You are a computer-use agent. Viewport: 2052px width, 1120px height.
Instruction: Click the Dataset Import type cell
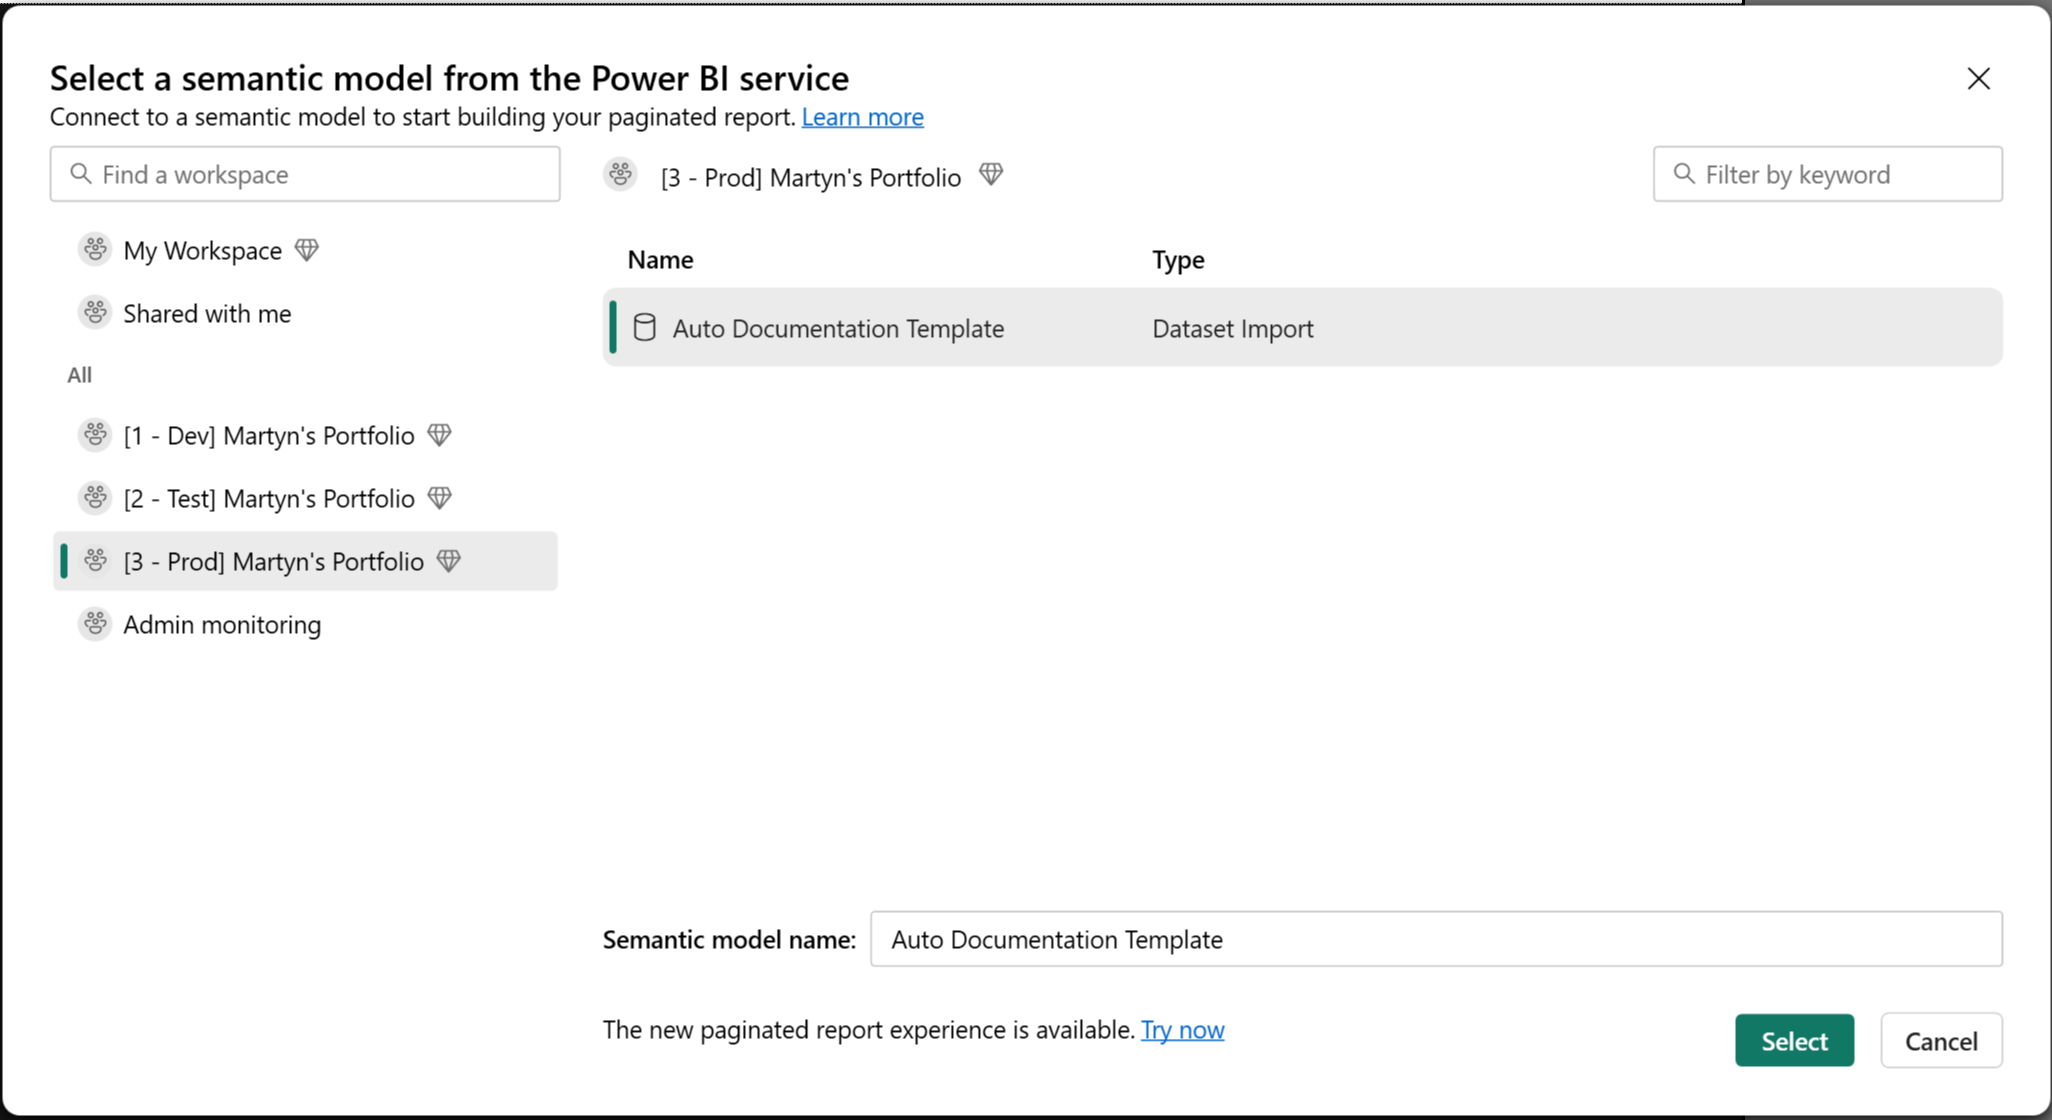[1233, 329]
